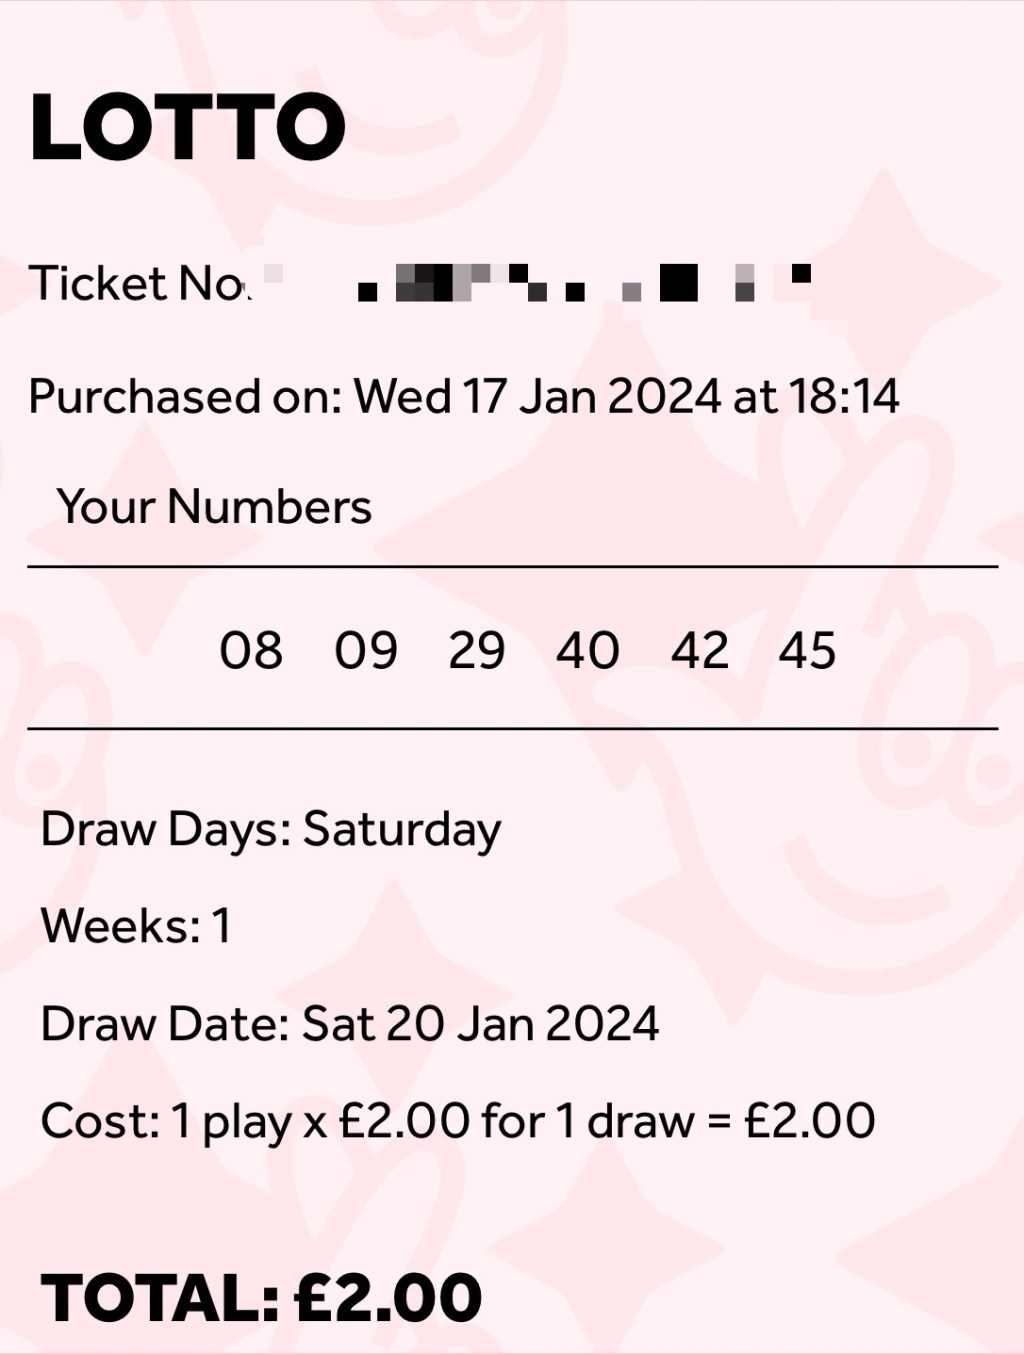
Task: Select lottery number 09
Action: pos(366,651)
